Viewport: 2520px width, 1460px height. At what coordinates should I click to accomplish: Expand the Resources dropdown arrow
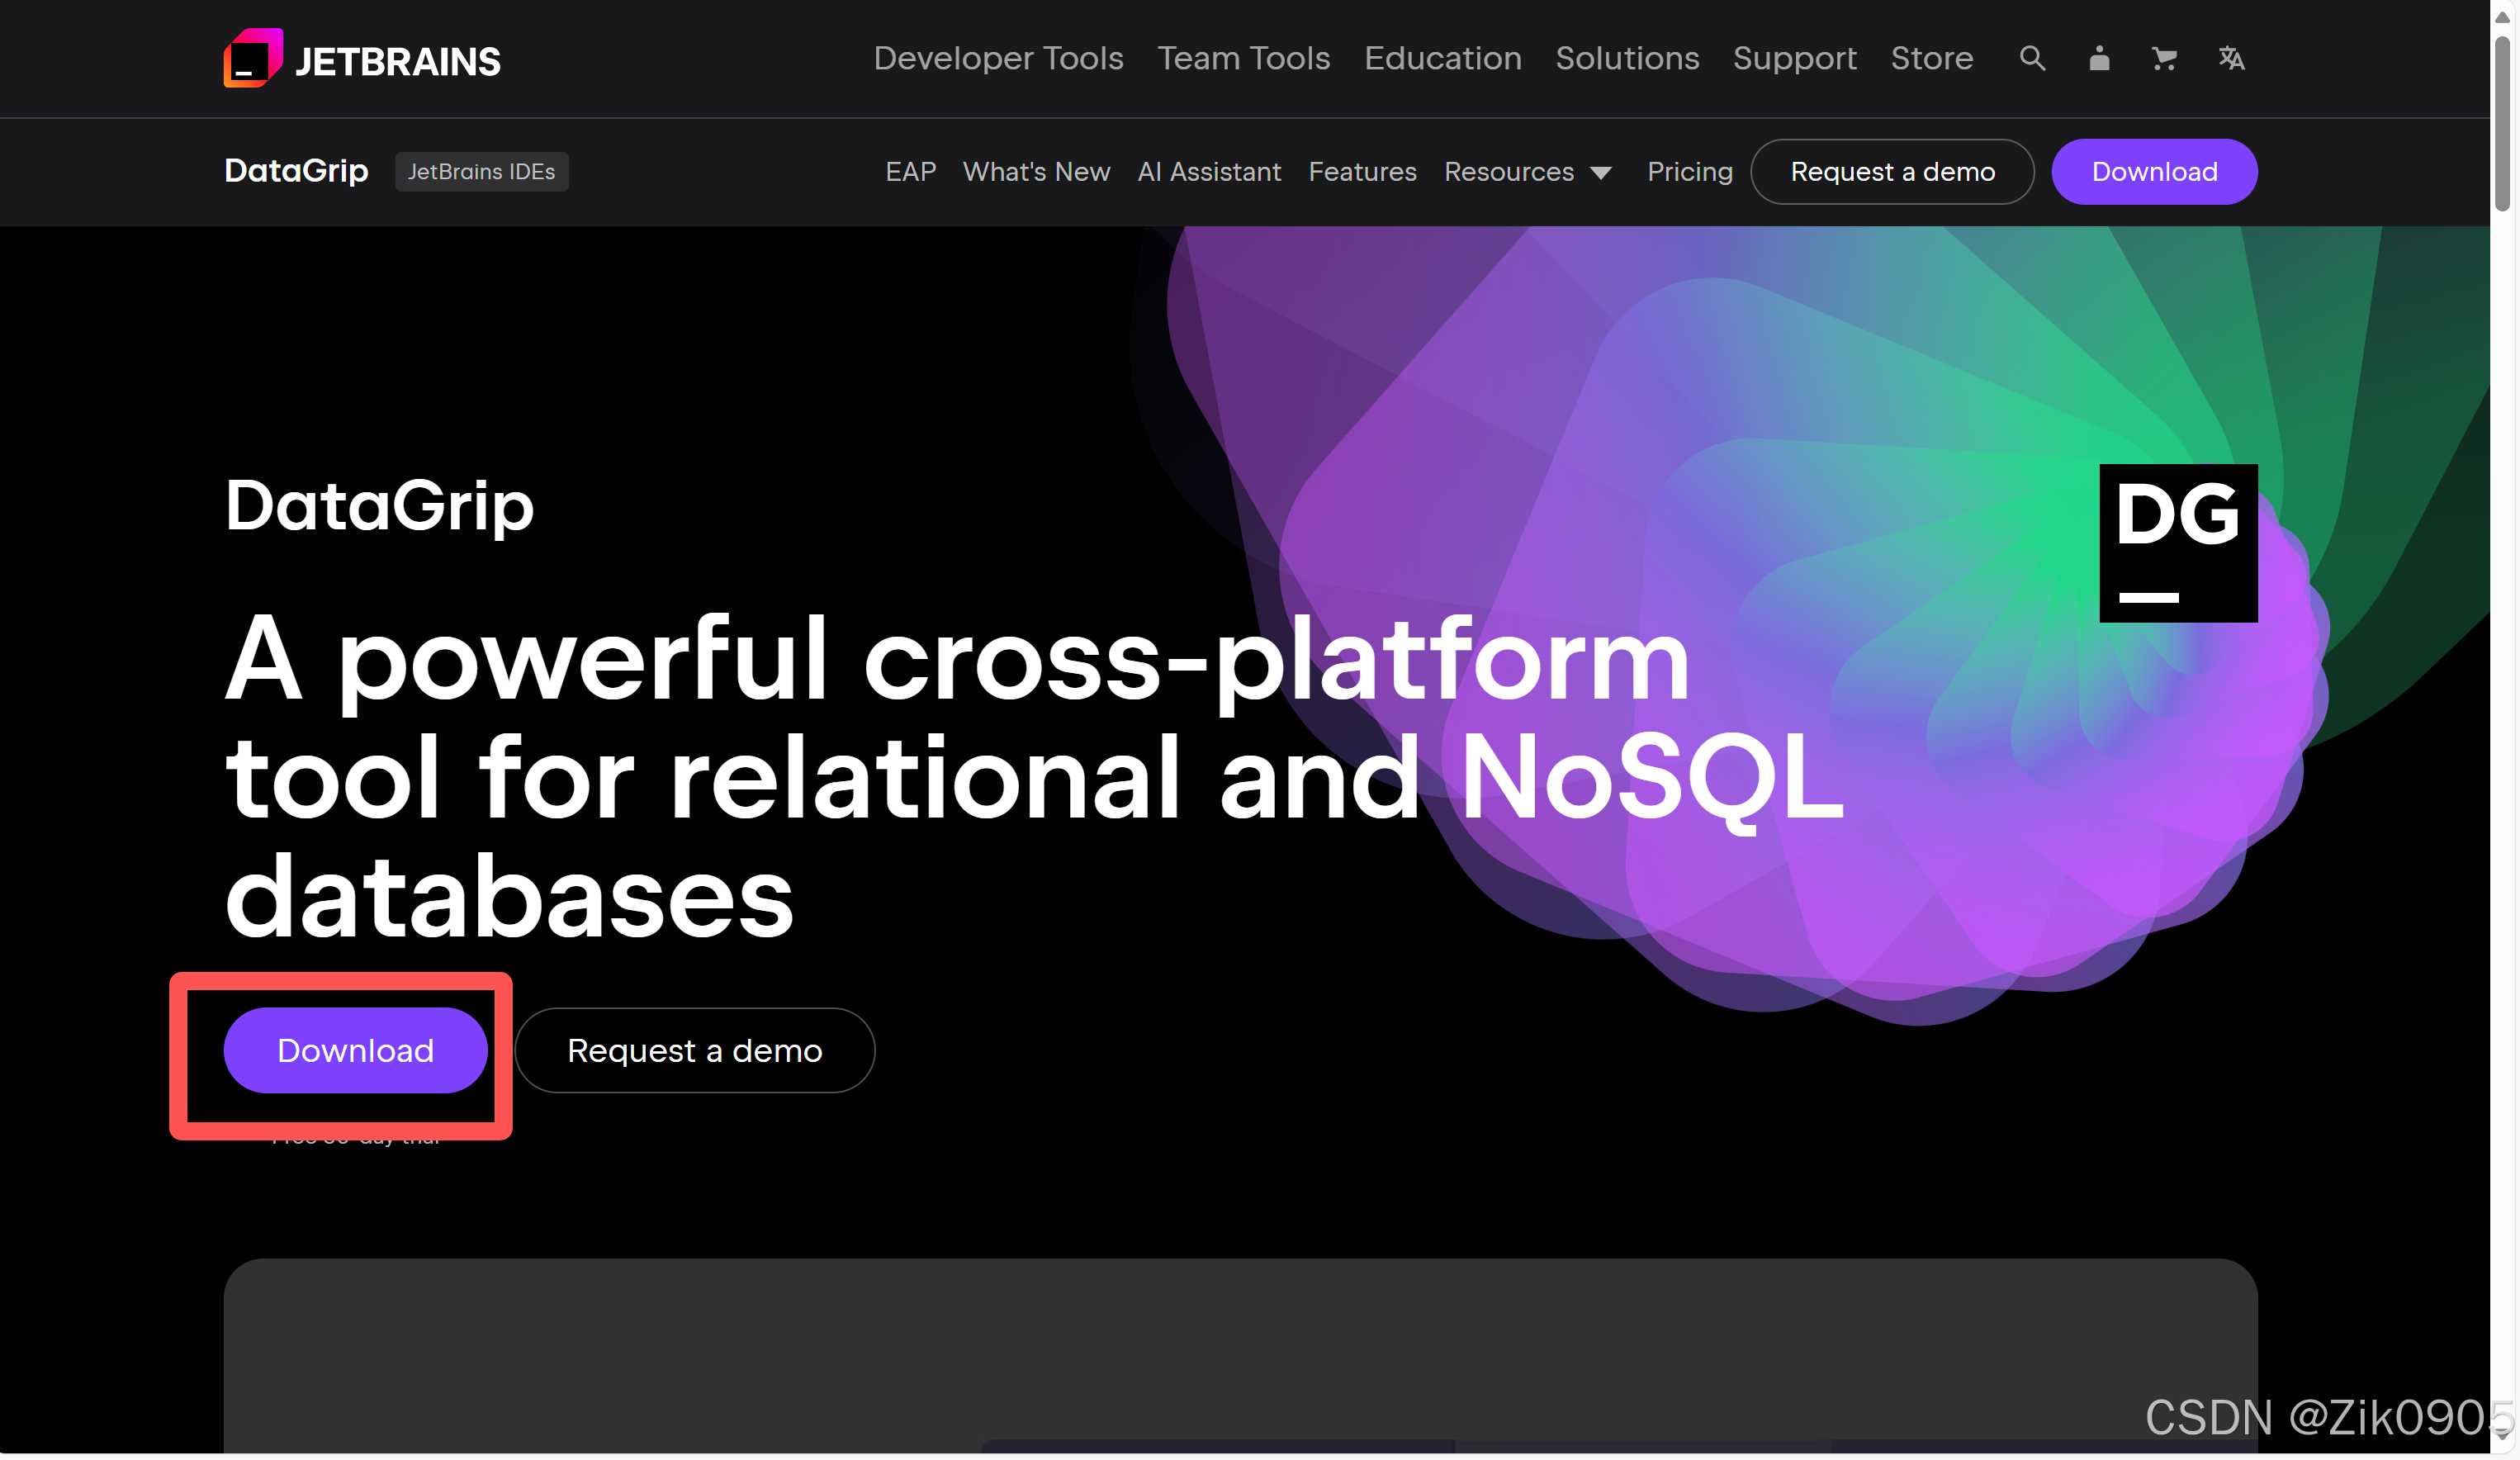pos(1600,173)
